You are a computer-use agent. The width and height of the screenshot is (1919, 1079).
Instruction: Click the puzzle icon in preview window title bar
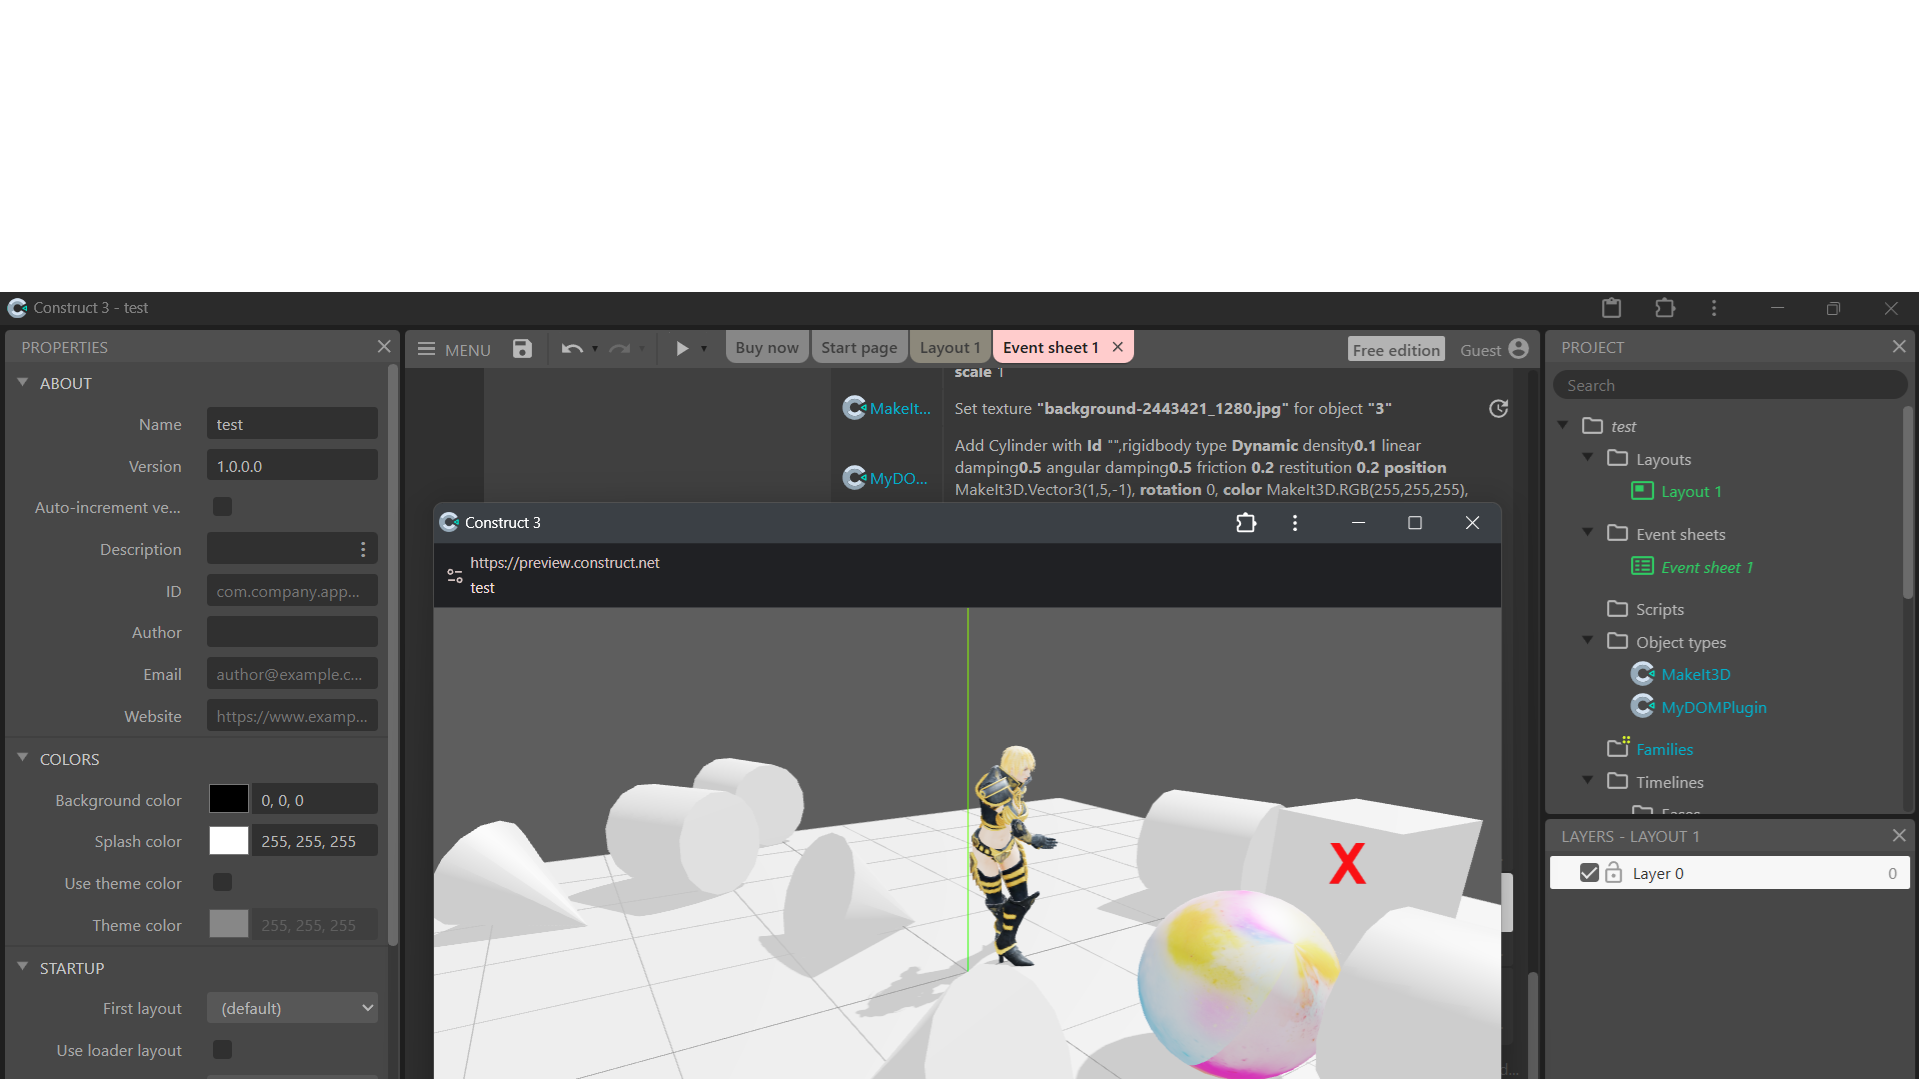click(1246, 523)
